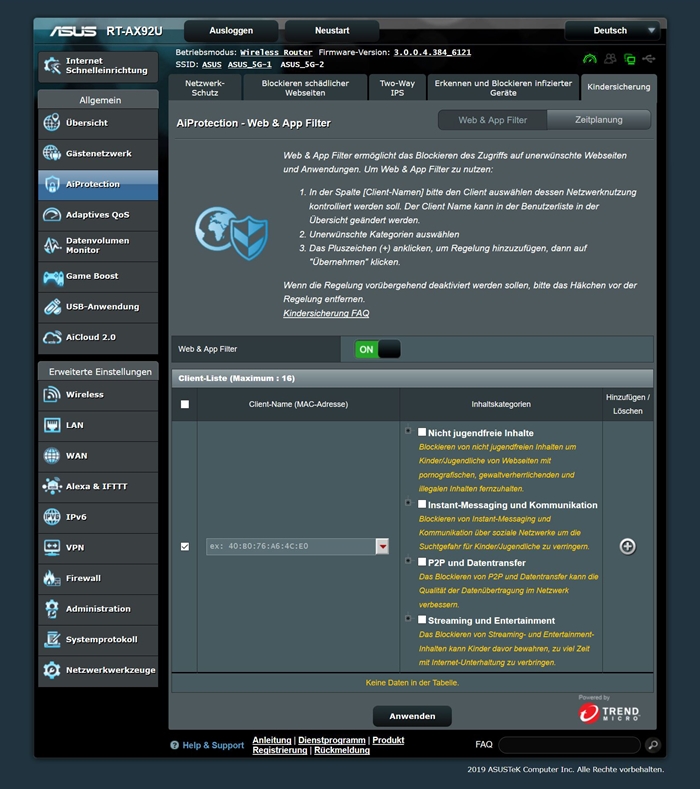Image resolution: width=700 pixels, height=789 pixels.
Task: Click the Datenvolumen Monitor icon
Action: pyautogui.click(x=52, y=246)
